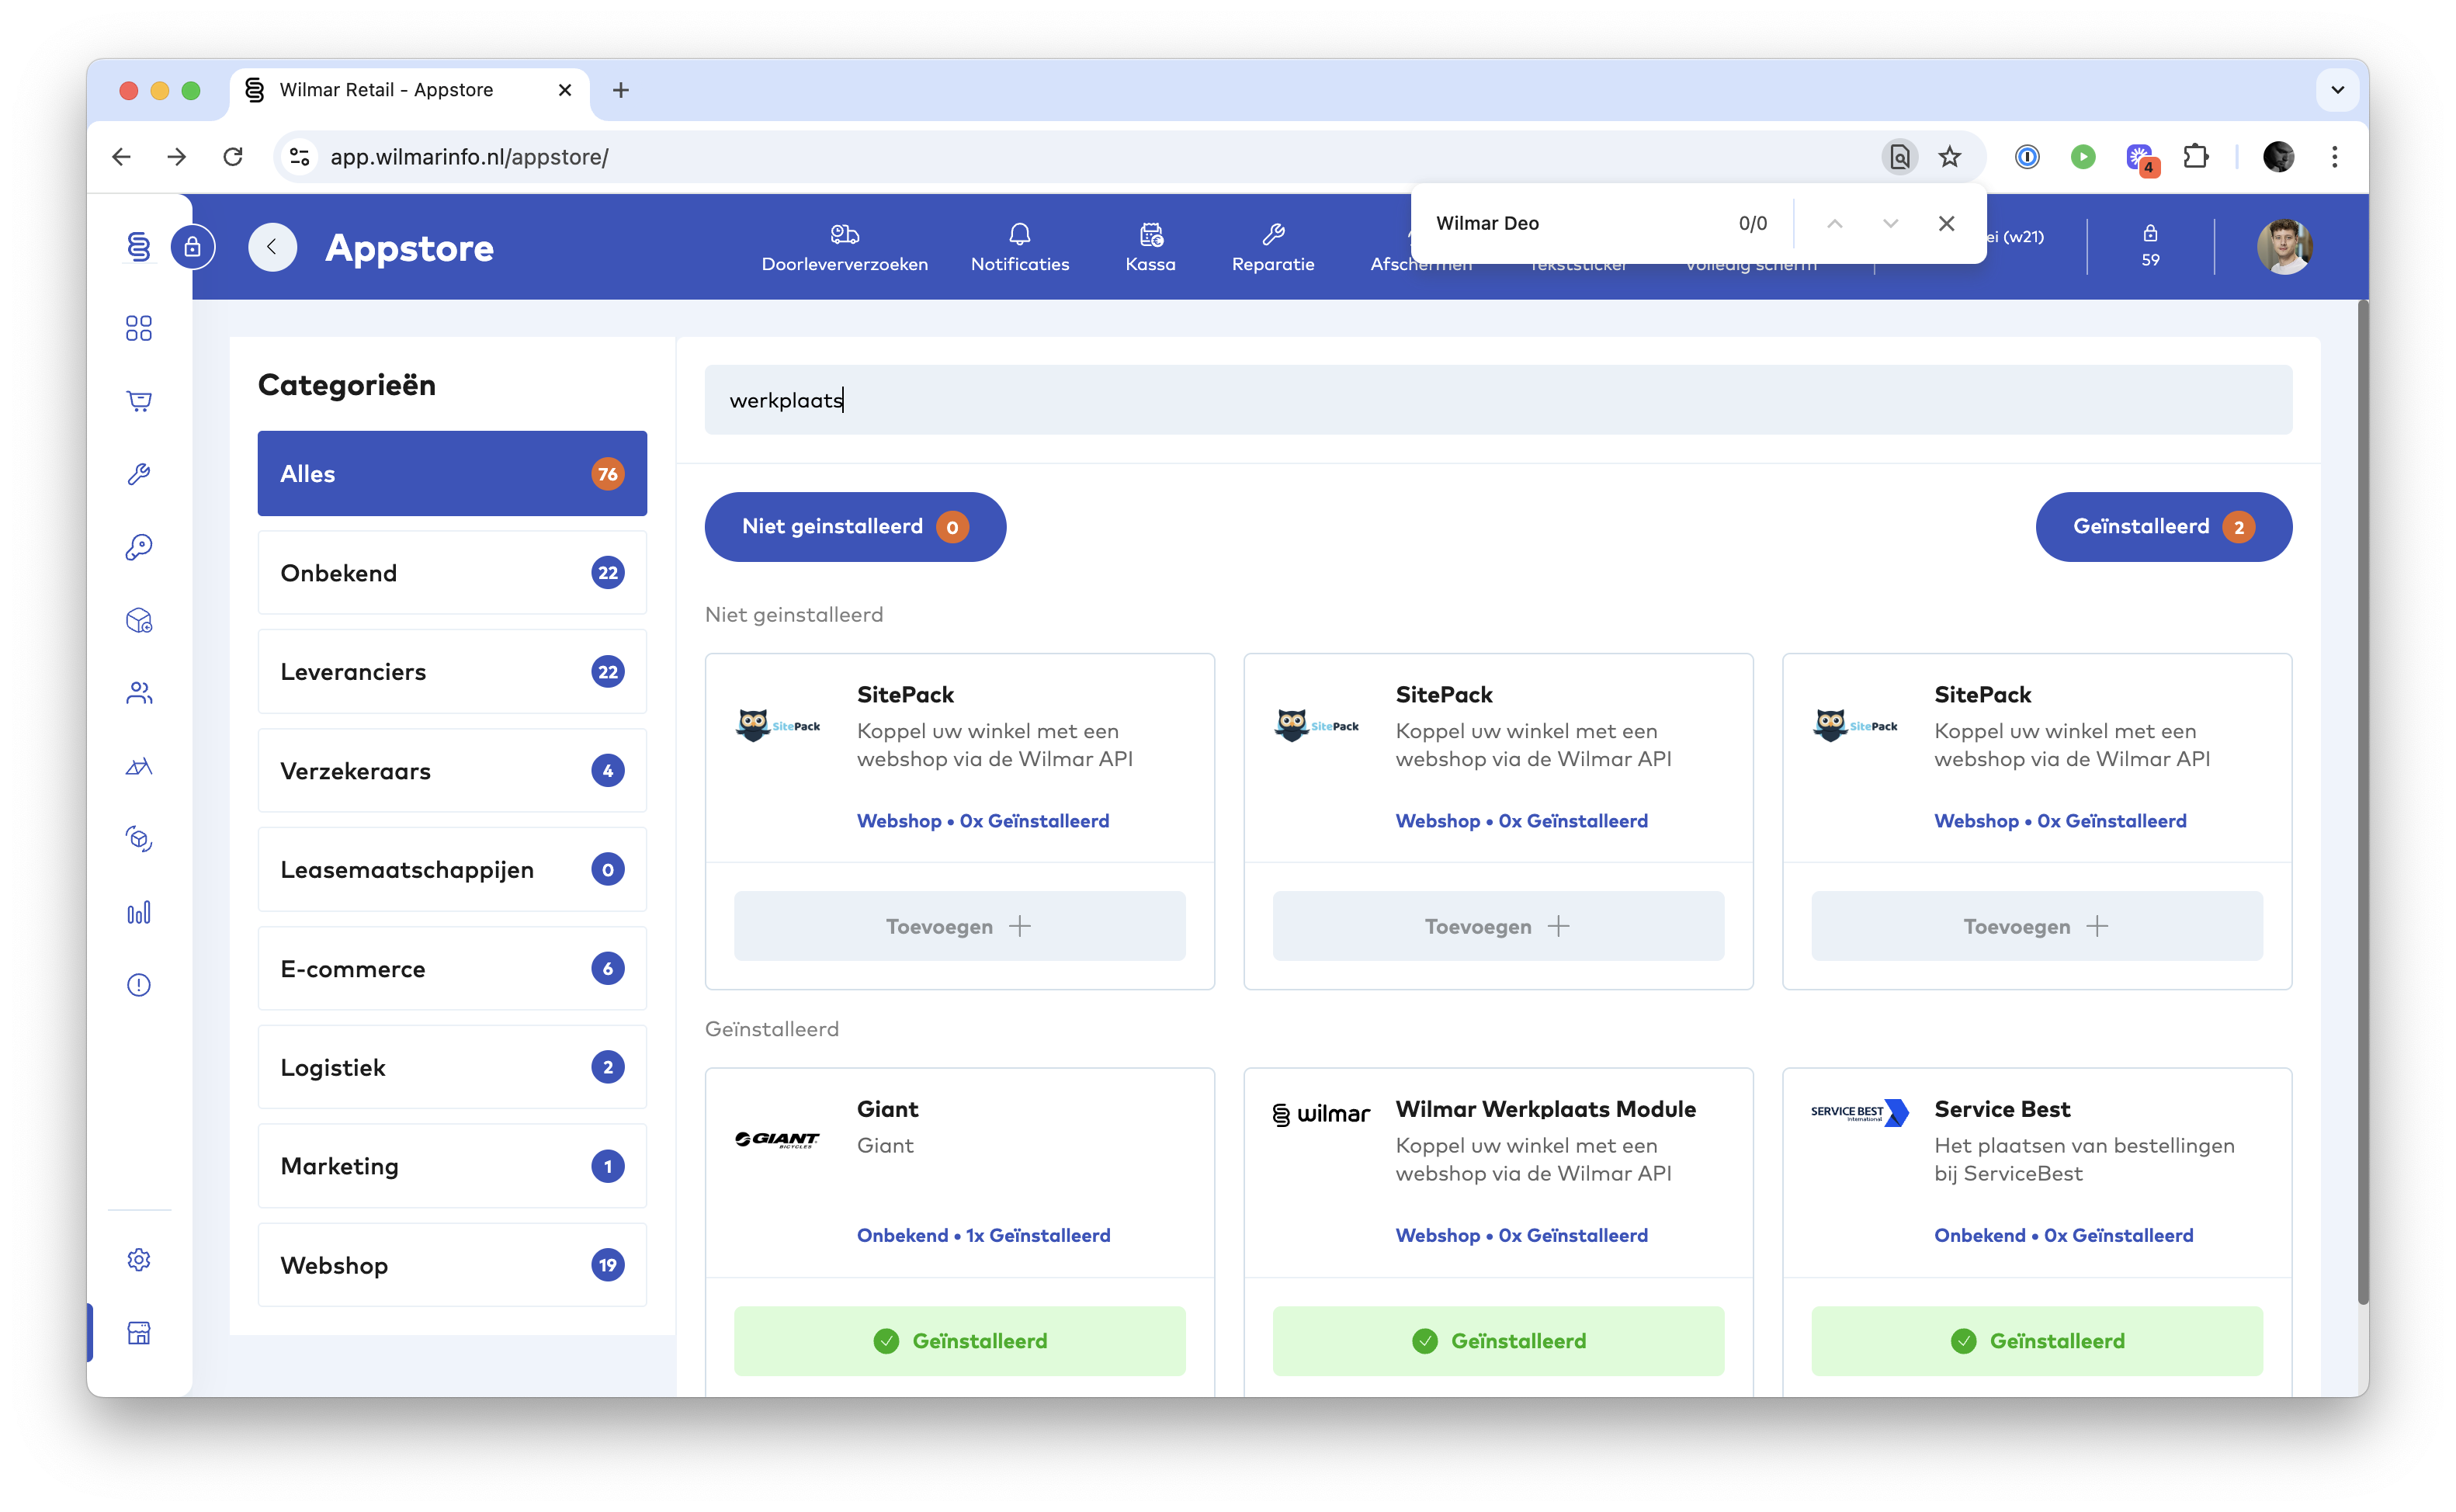Open the dashboard grid icon in sidebar
This screenshot has width=2456, height=1512.
139,328
